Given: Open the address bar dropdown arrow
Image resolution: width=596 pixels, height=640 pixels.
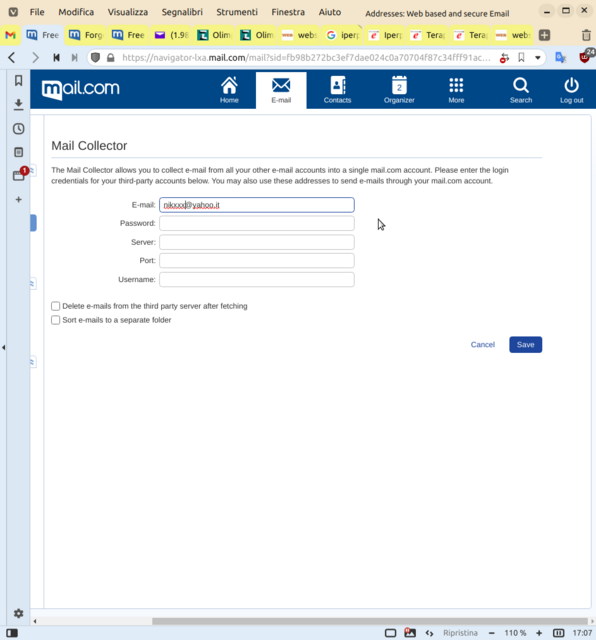Looking at the screenshot, I should pyautogui.click(x=538, y=58).
